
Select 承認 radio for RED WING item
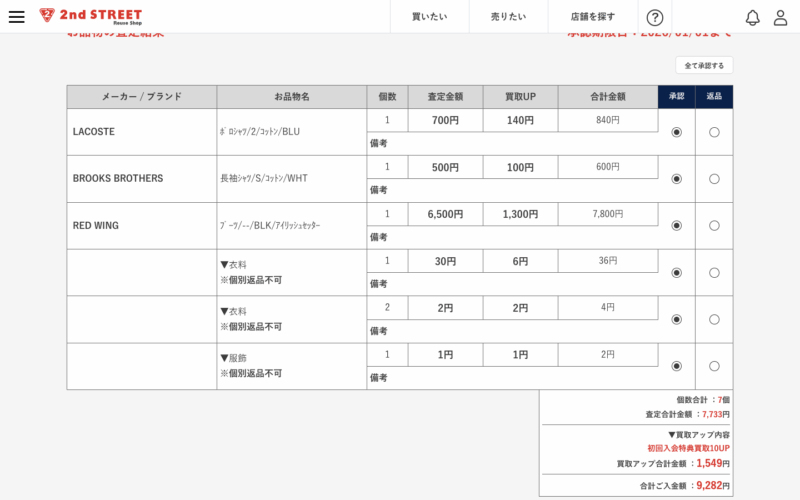677,226
